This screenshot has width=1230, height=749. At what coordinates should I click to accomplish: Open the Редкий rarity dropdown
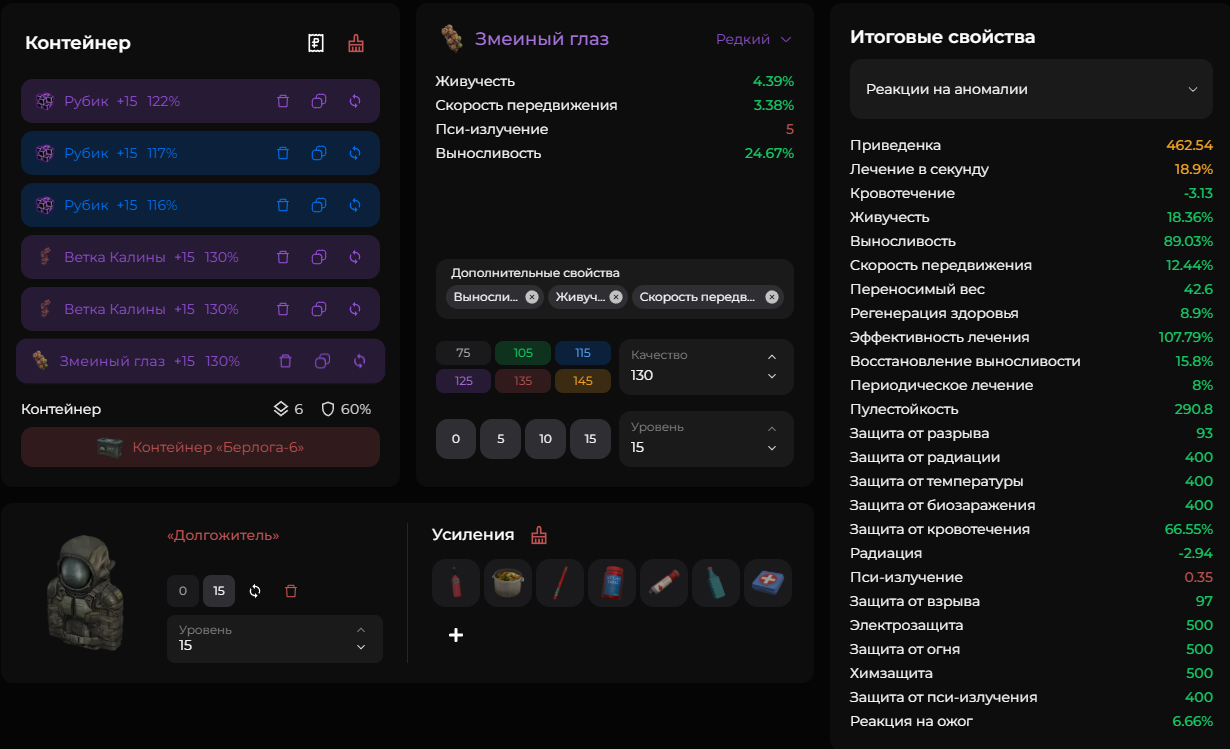(753, 39)
